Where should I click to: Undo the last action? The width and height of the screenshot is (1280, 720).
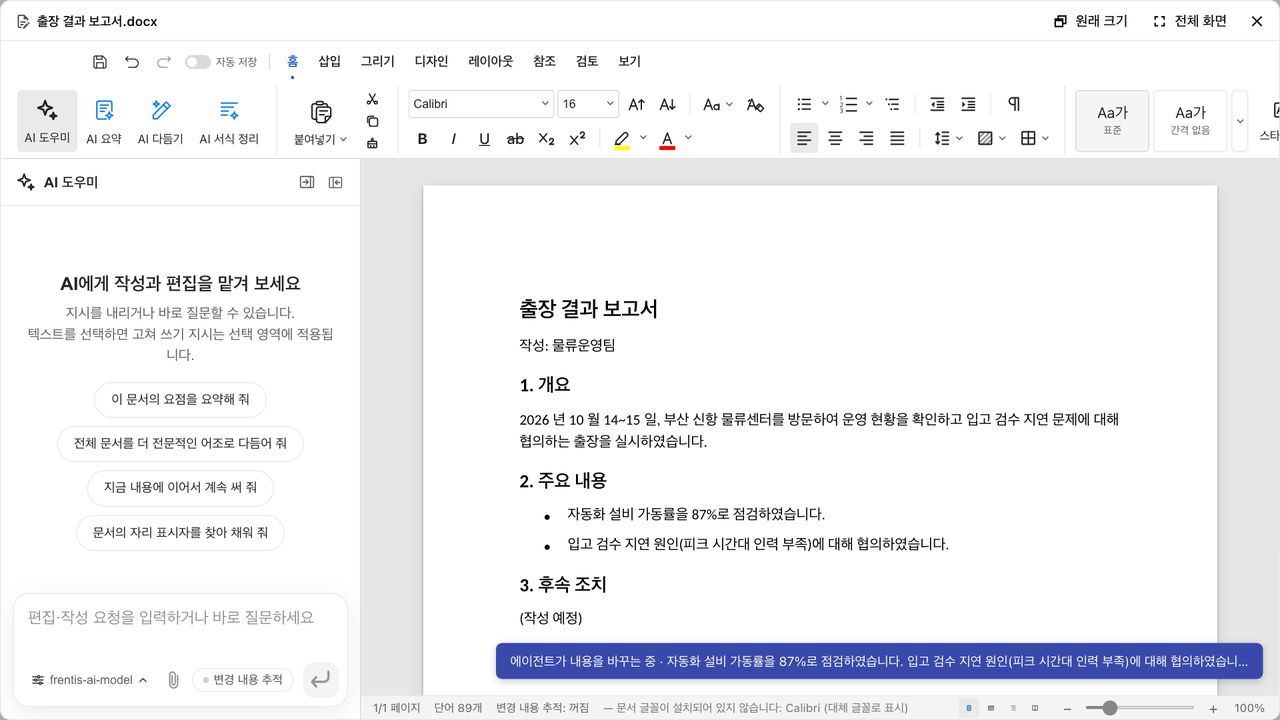tap(132, 62)
